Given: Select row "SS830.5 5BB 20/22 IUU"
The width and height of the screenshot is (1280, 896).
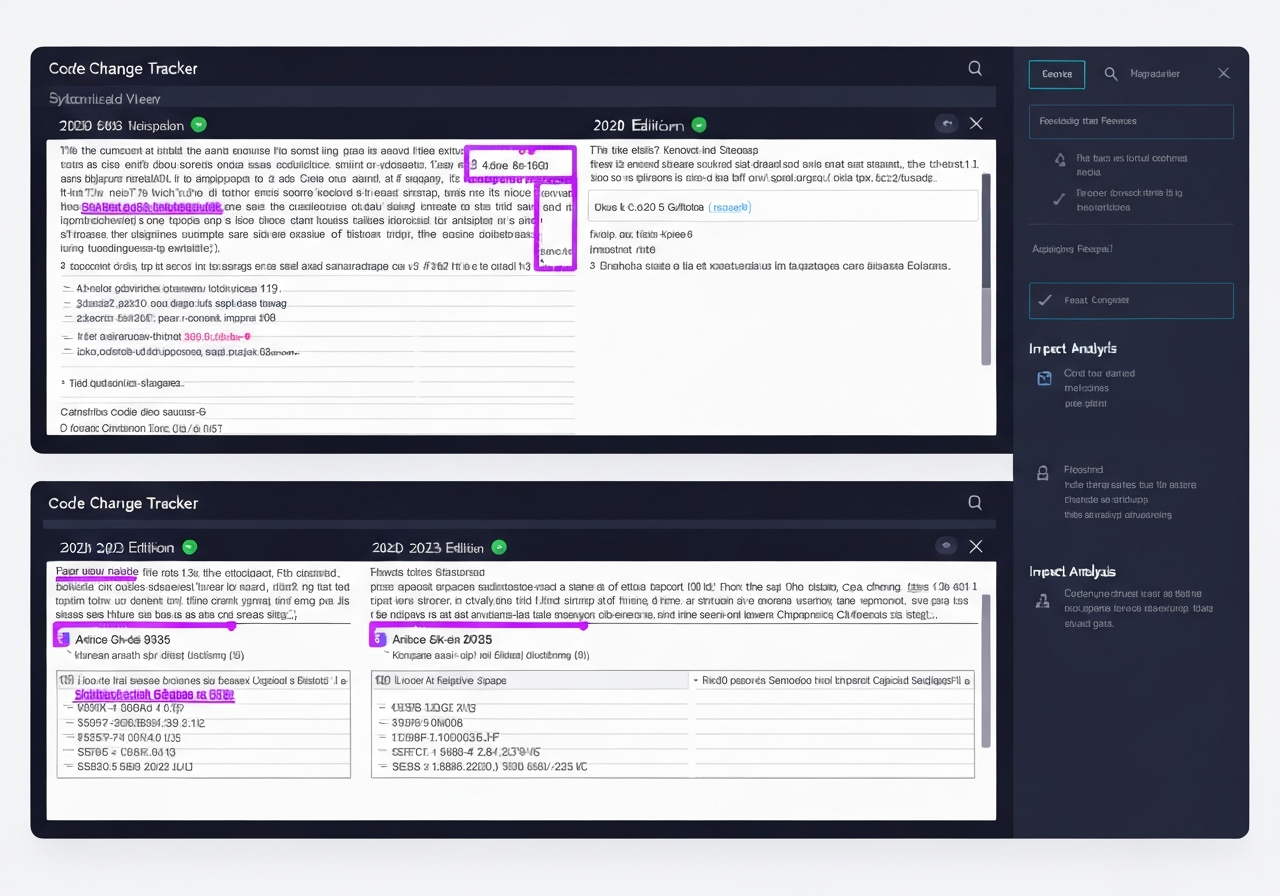Looking at the screenshot, I should (x=204, y=767).
